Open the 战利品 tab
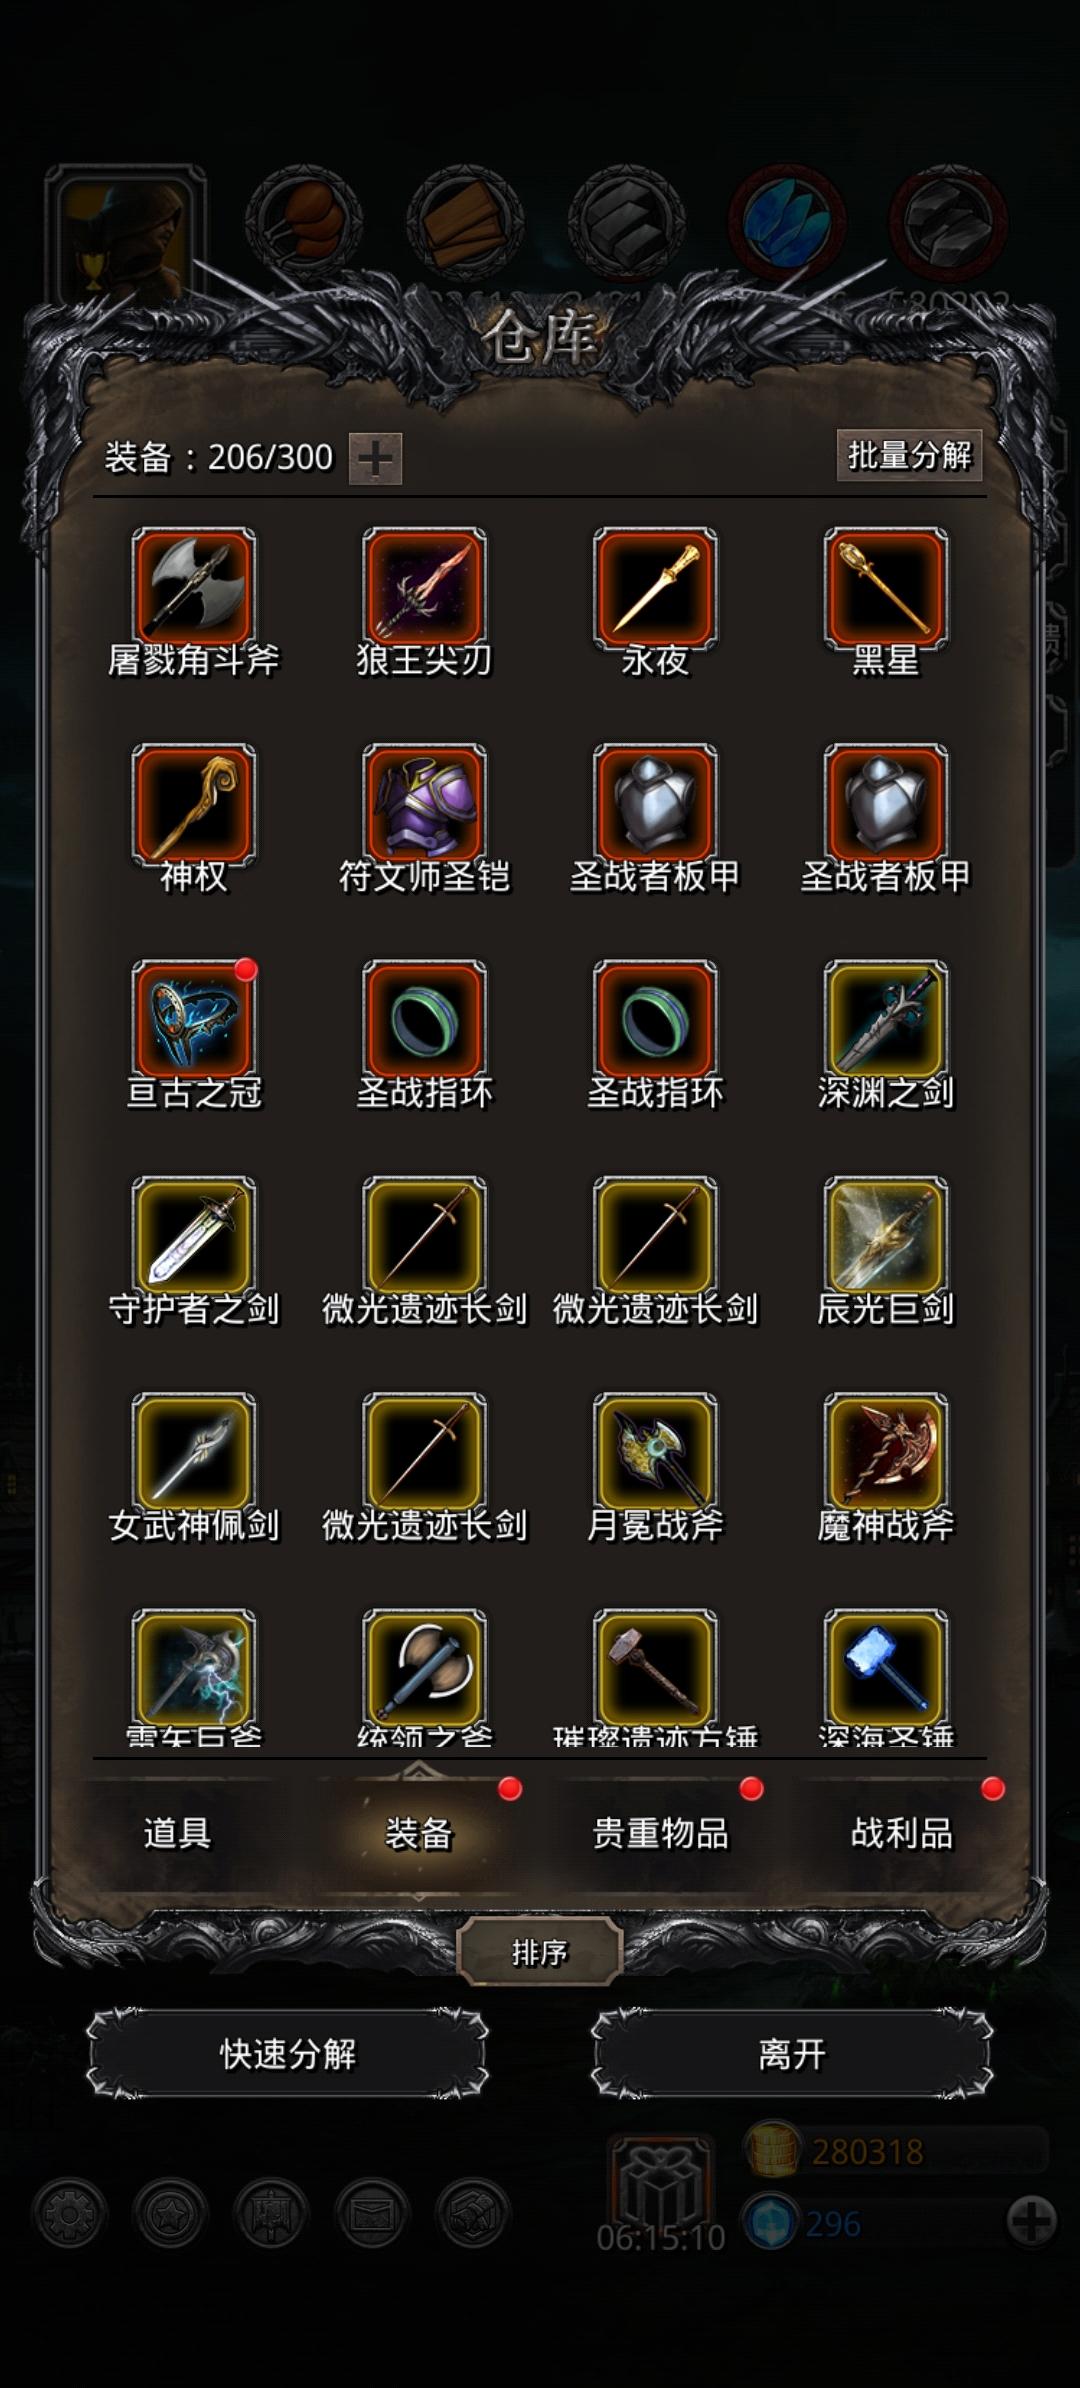The width and height of the screenshot is (1080, 2388). coord(901,1833)
